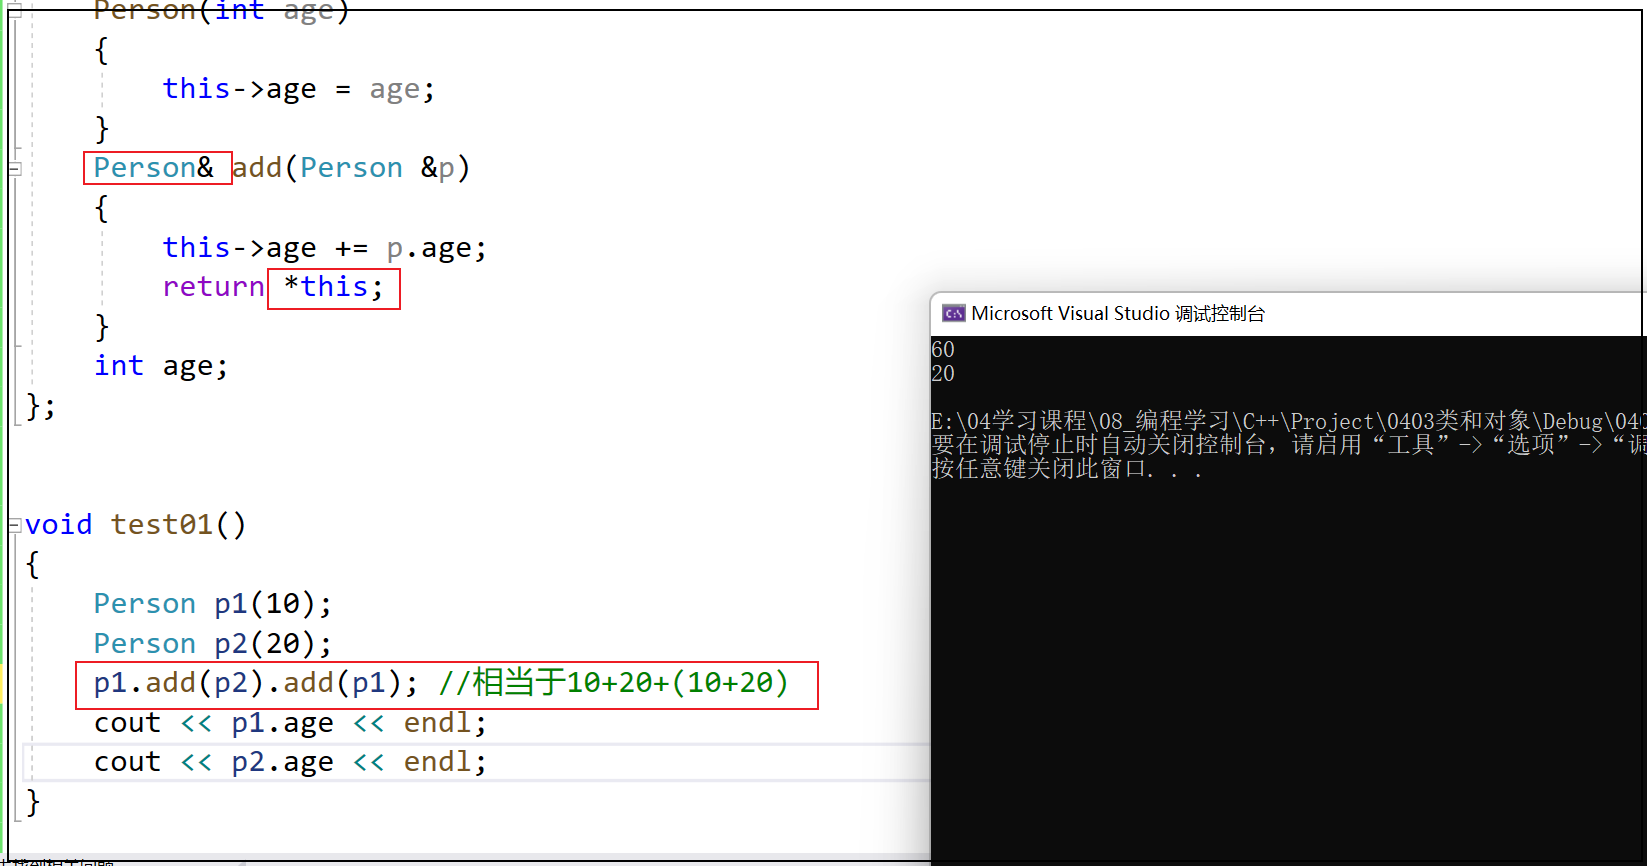1647x866 pixels.
Task: Click the highlighted cout p2.age line
Action: point(290,762)
